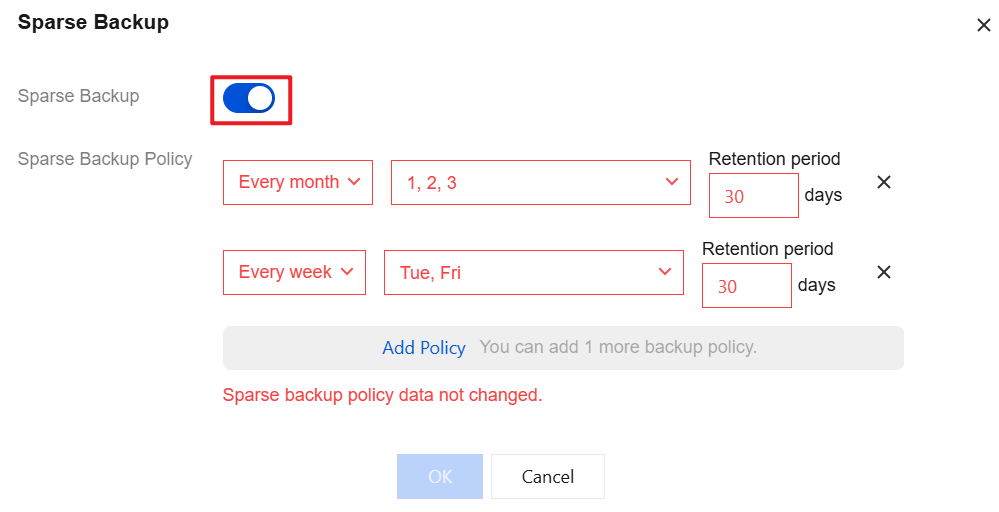
Task: Open the Every week frequency dropdown
Action: [295, 272]
